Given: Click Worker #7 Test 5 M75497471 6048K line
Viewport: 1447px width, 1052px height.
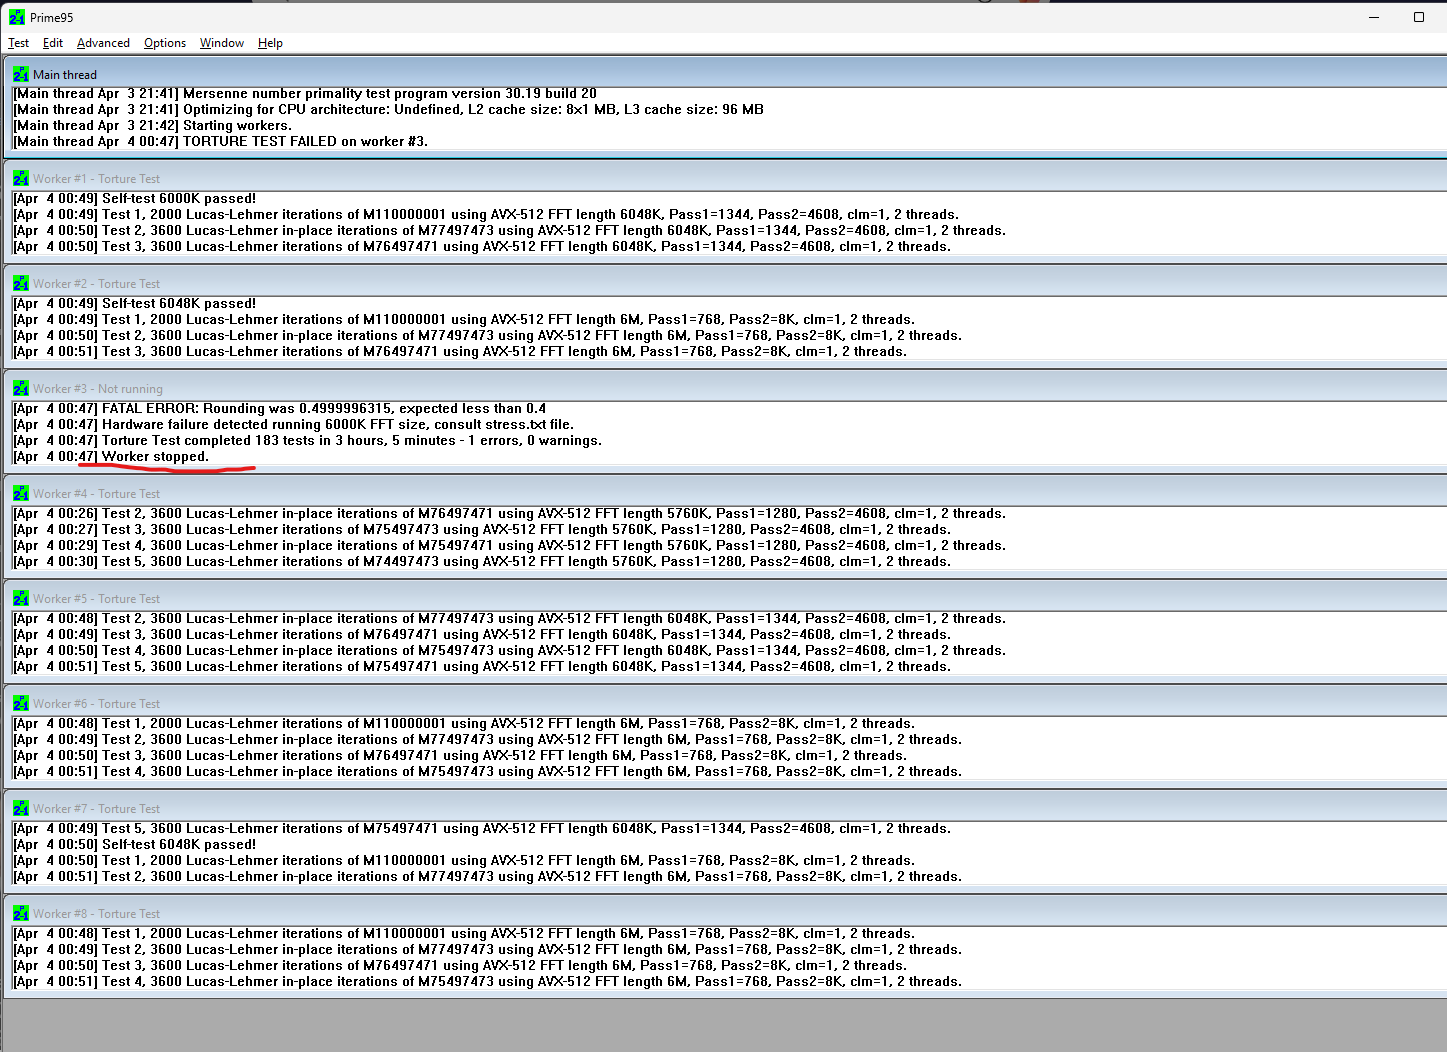Looking at the screenshot, I should point(481,829).
